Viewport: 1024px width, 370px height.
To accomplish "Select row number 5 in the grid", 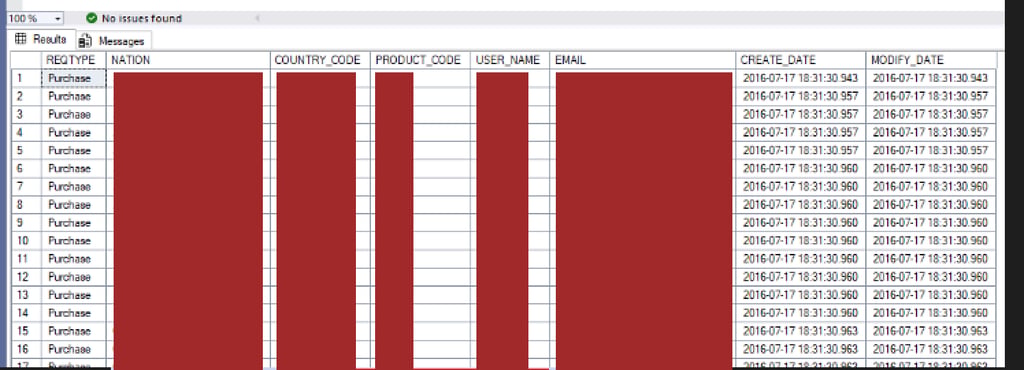I will [26, 150].
